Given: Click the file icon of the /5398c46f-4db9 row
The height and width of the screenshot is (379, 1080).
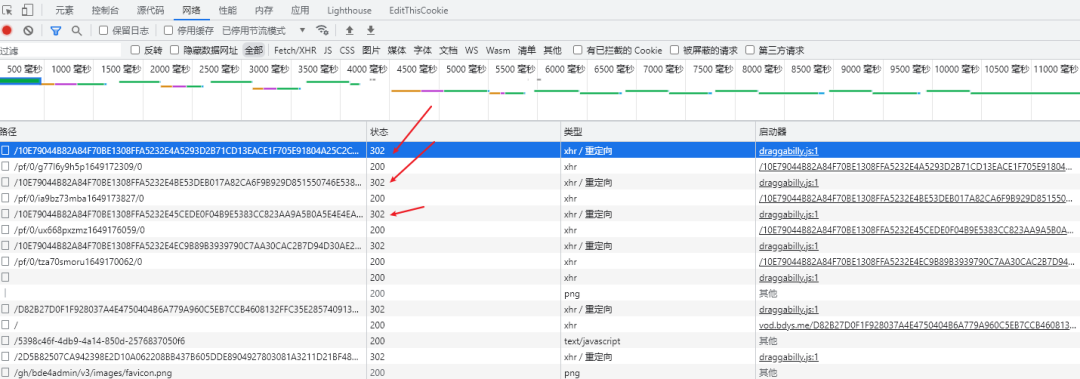Looking at the screenshot, I should point(5,341).
